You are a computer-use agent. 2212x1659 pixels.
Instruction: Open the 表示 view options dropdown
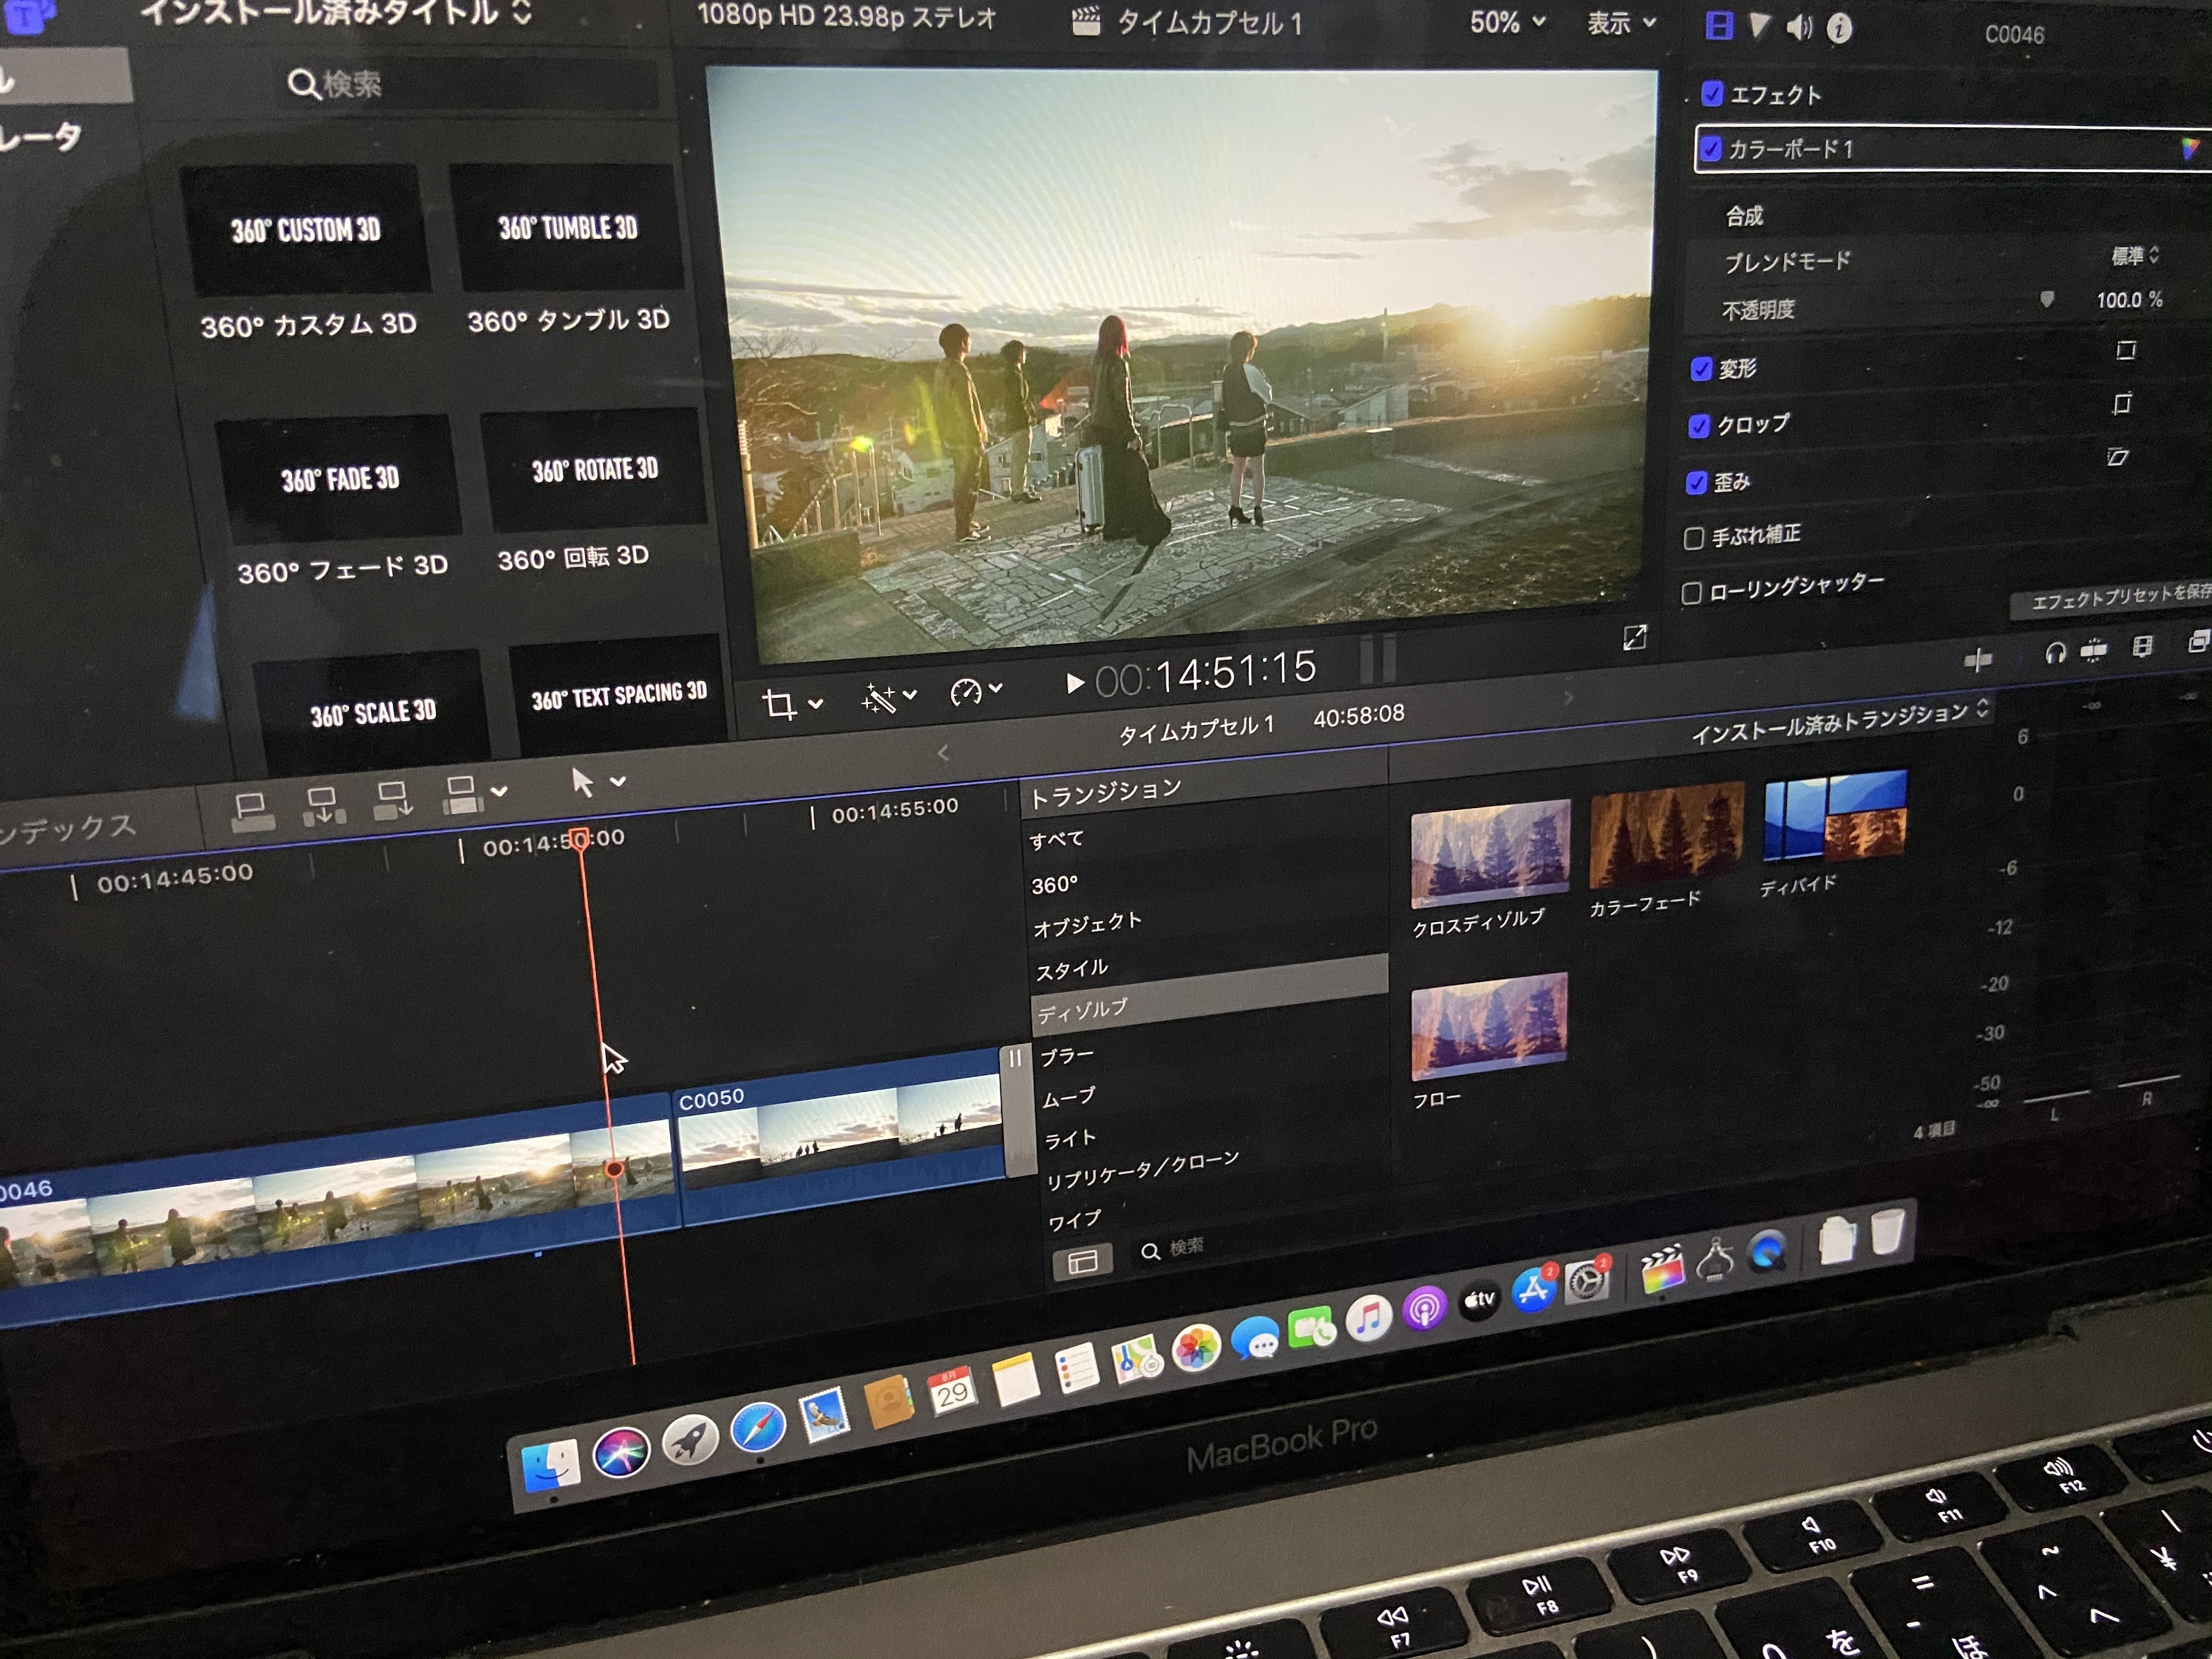click(1620, 22)
